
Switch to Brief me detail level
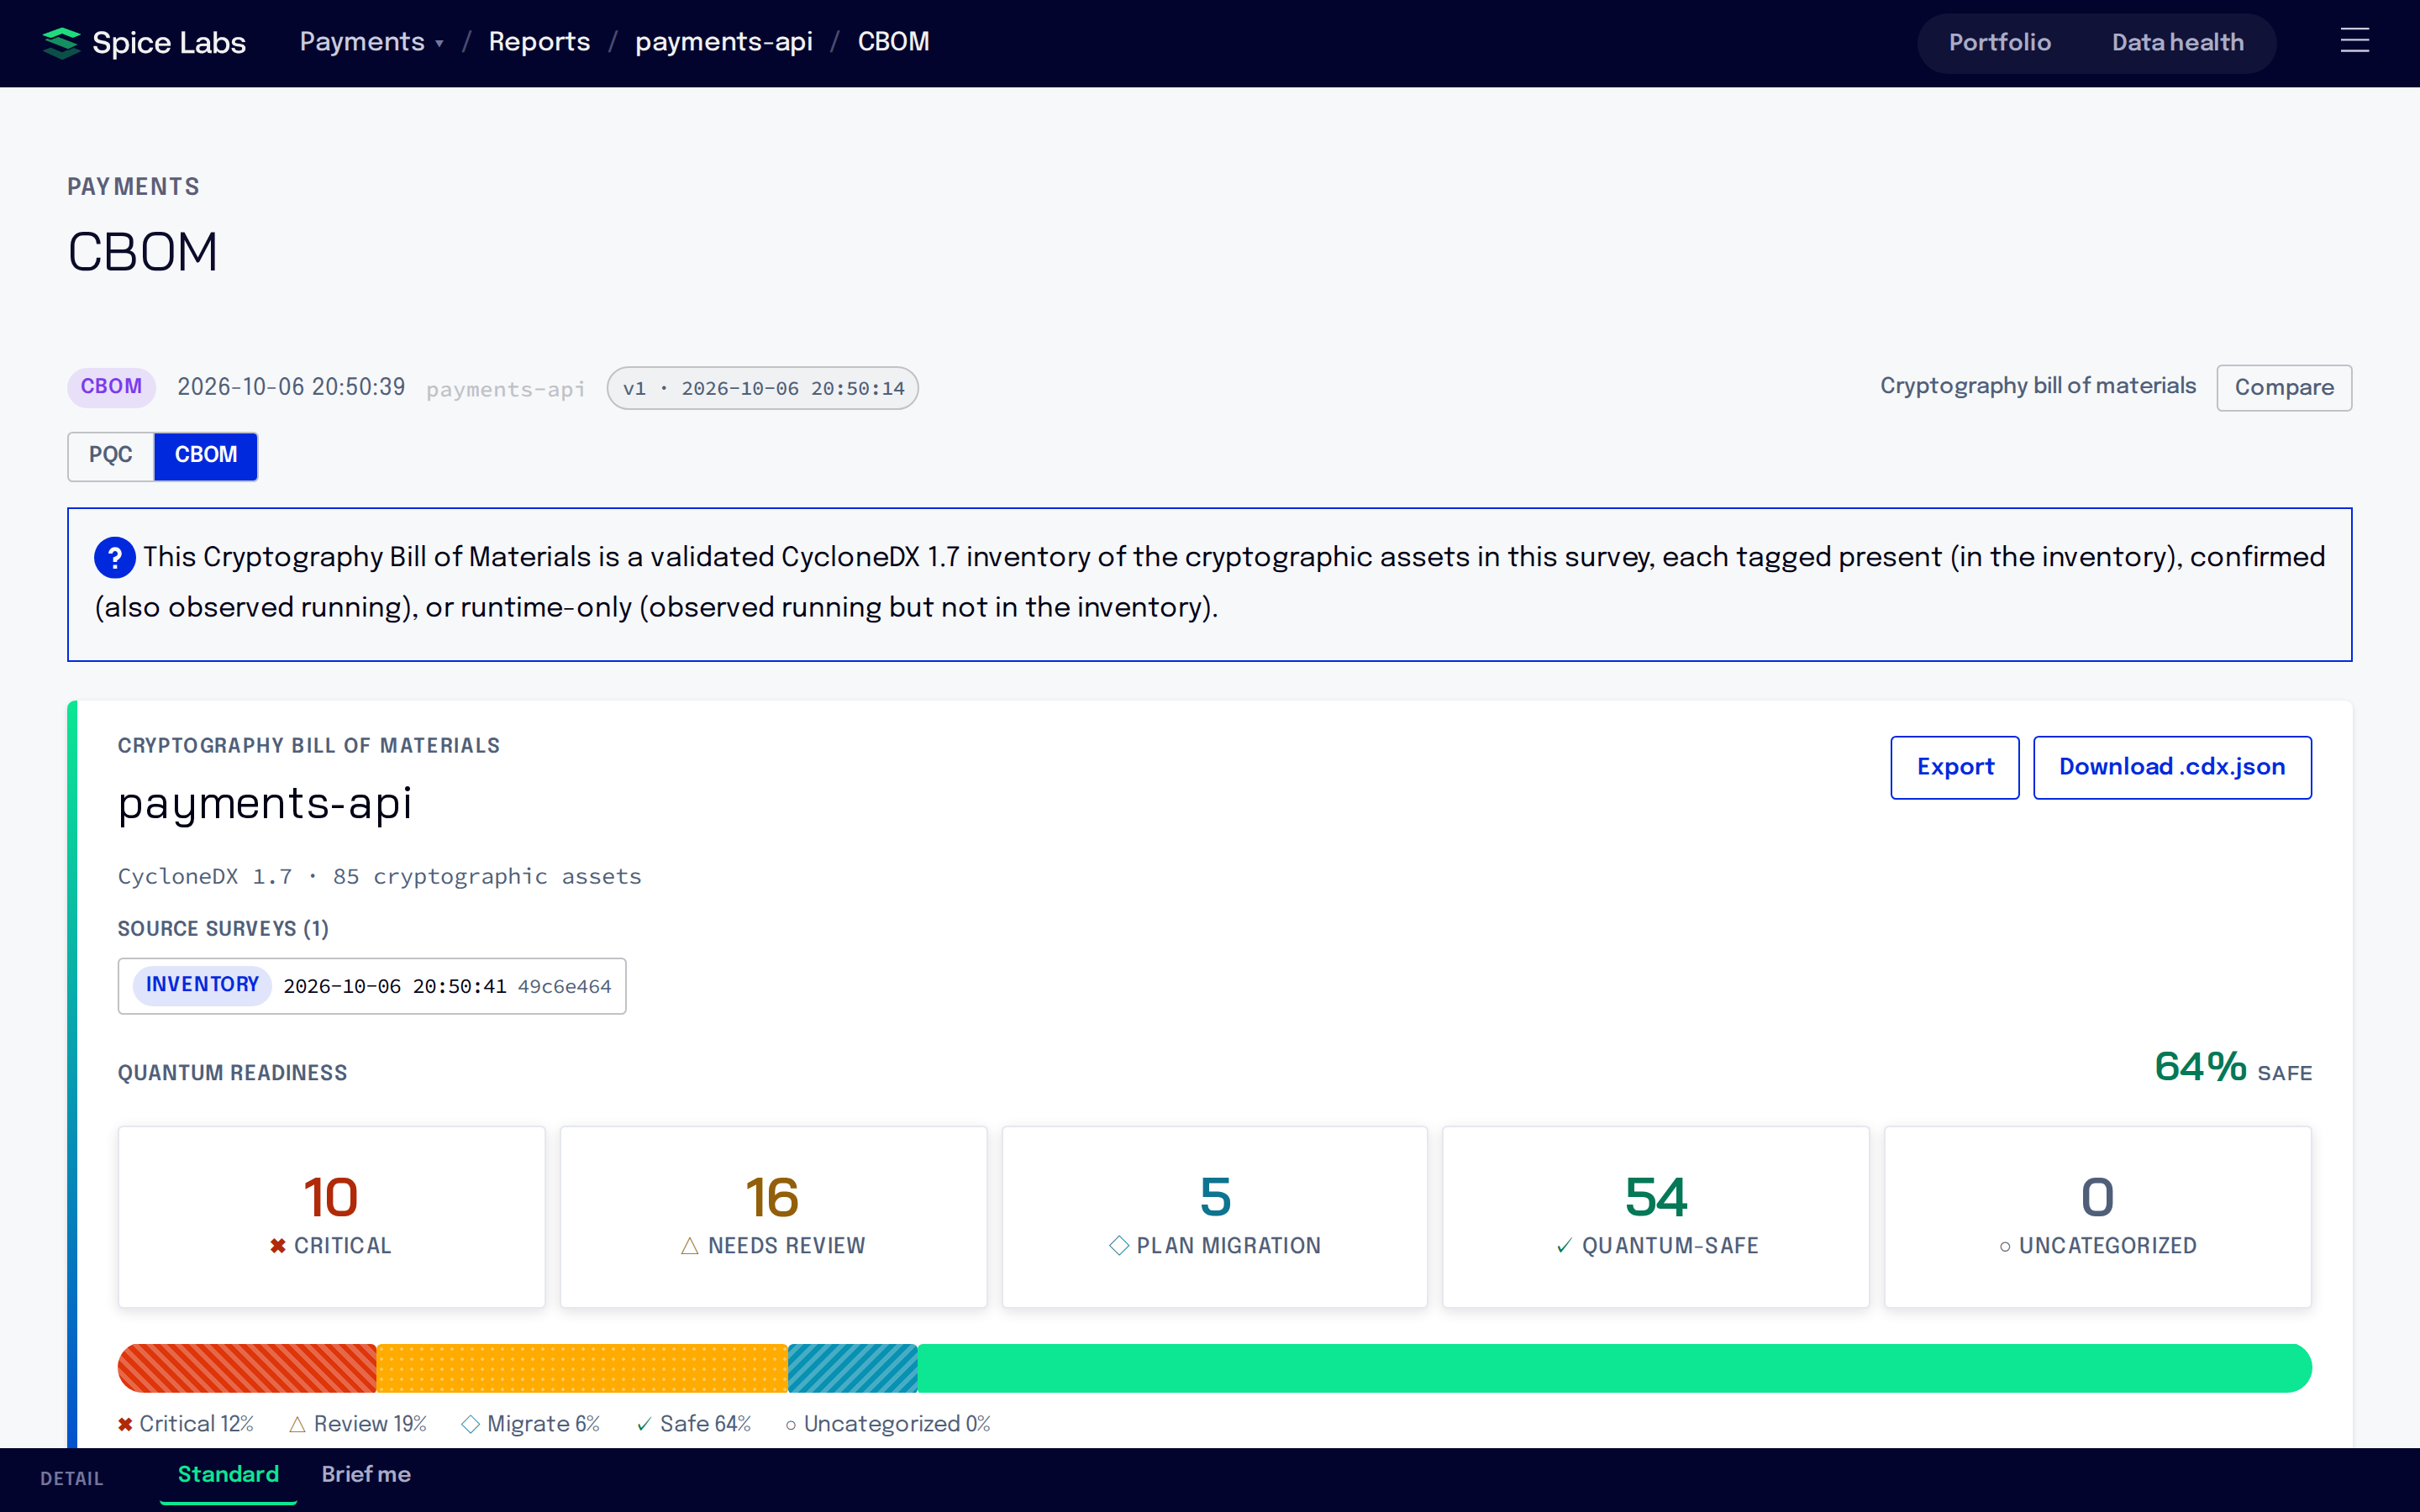point(366,1474)
